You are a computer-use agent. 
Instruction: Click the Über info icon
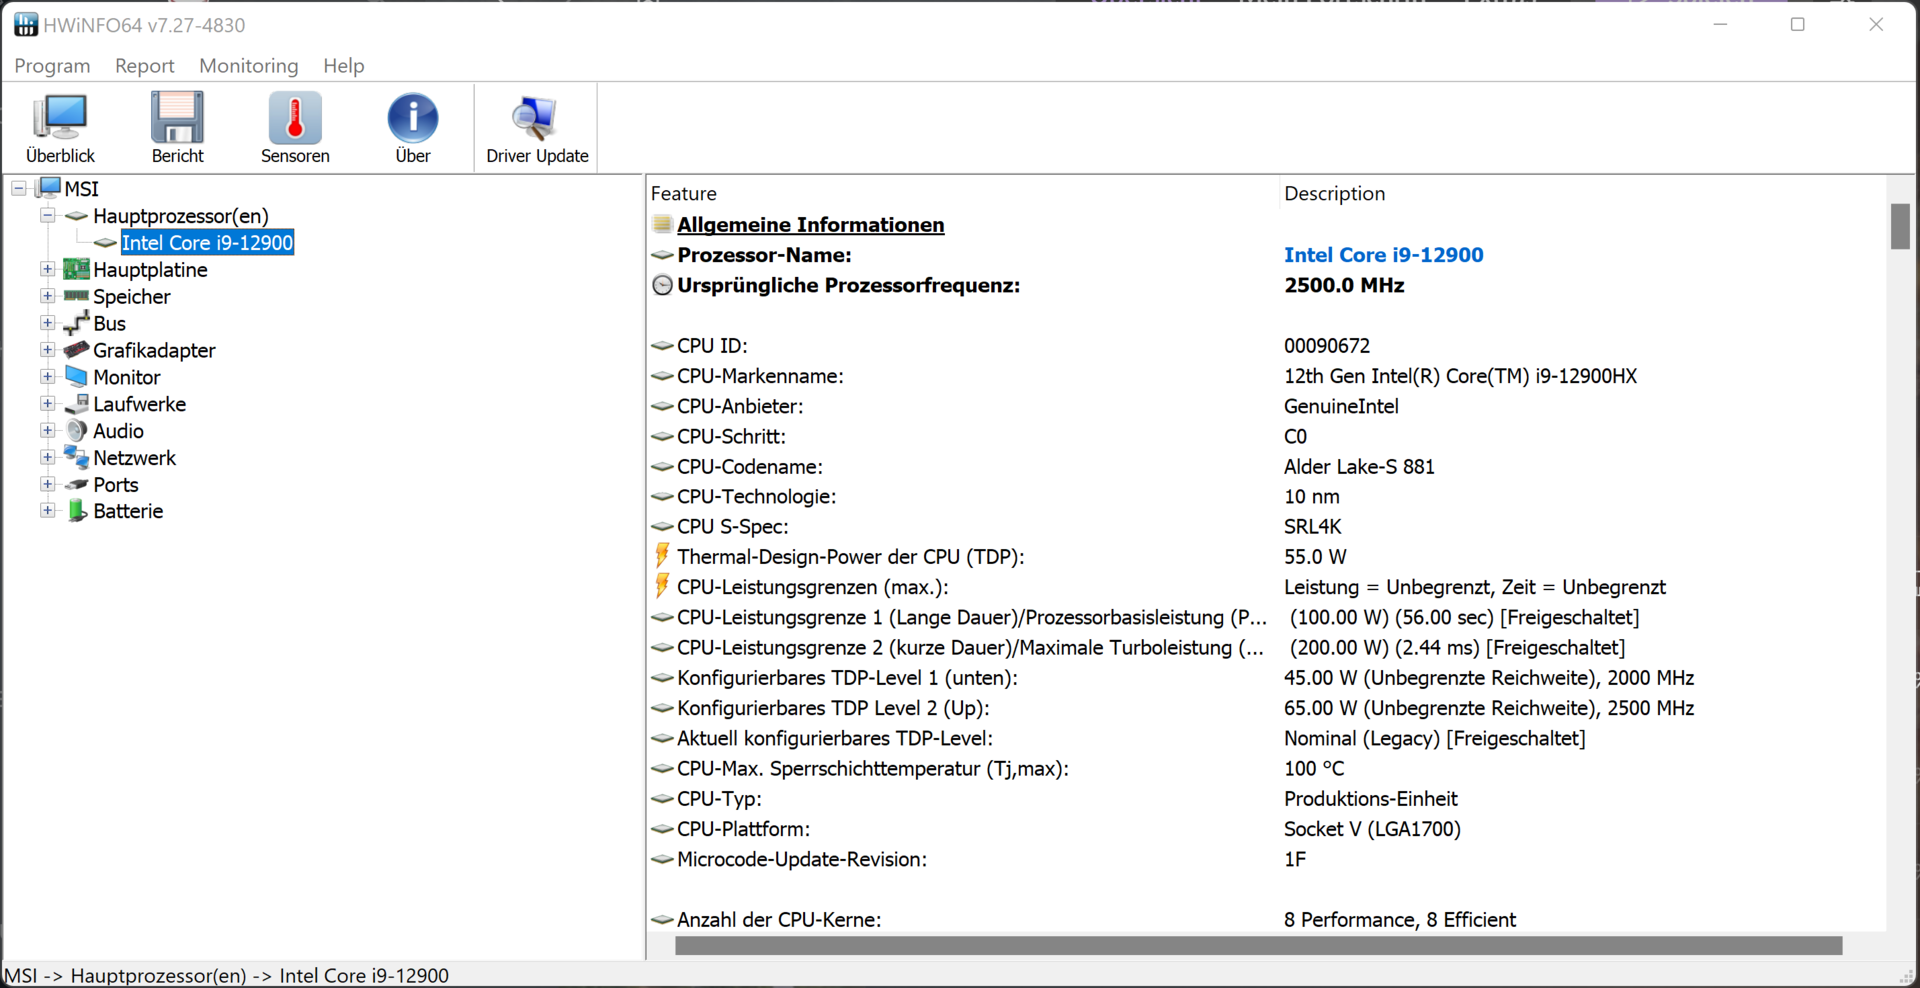(x=412, y=118)
